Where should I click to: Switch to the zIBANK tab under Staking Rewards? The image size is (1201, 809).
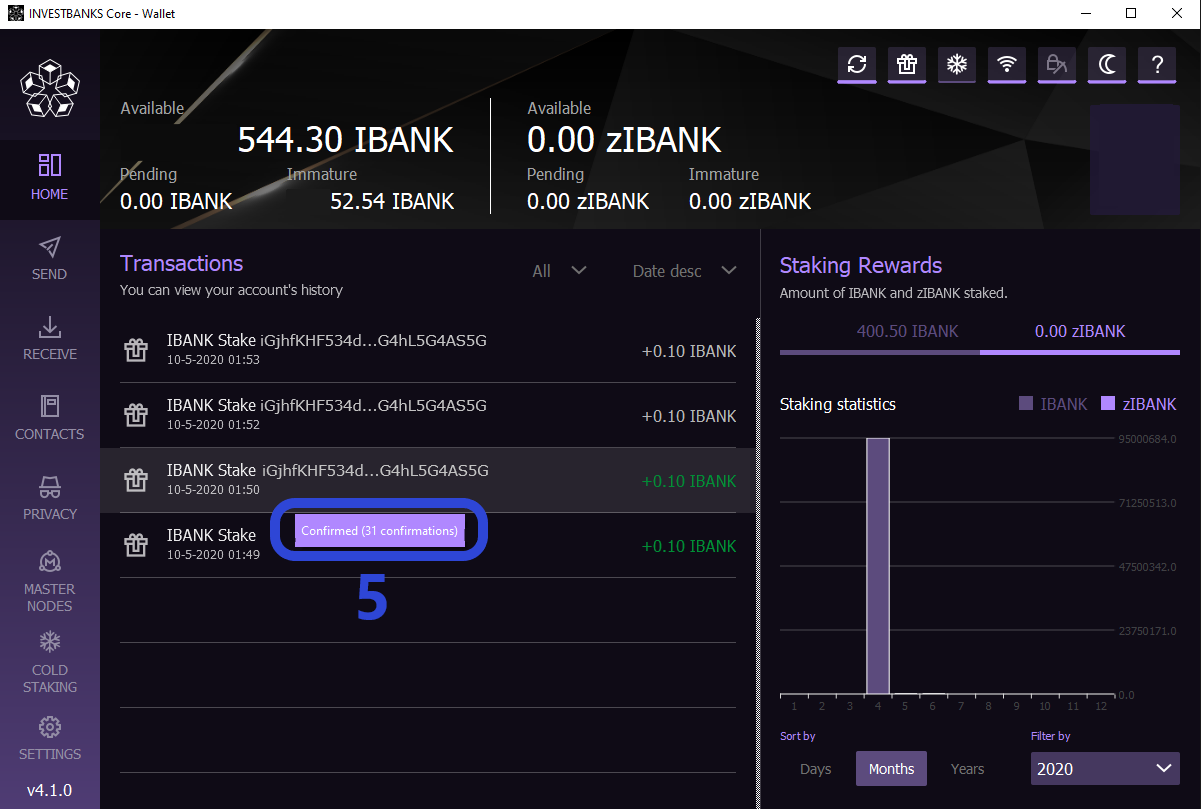click(1080, 334)
